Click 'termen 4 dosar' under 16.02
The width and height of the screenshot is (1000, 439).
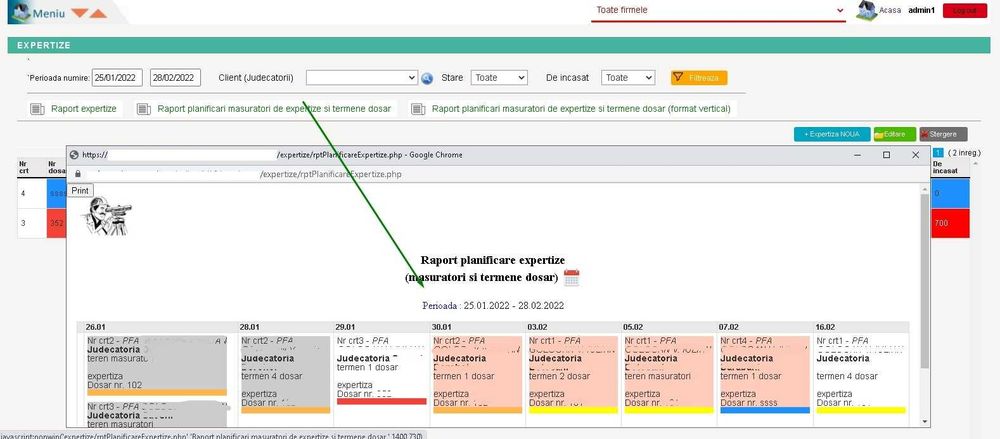click(x=847, y=376)
